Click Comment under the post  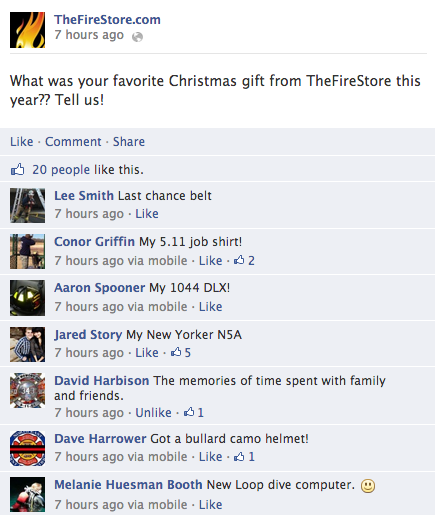pos(73,142)
